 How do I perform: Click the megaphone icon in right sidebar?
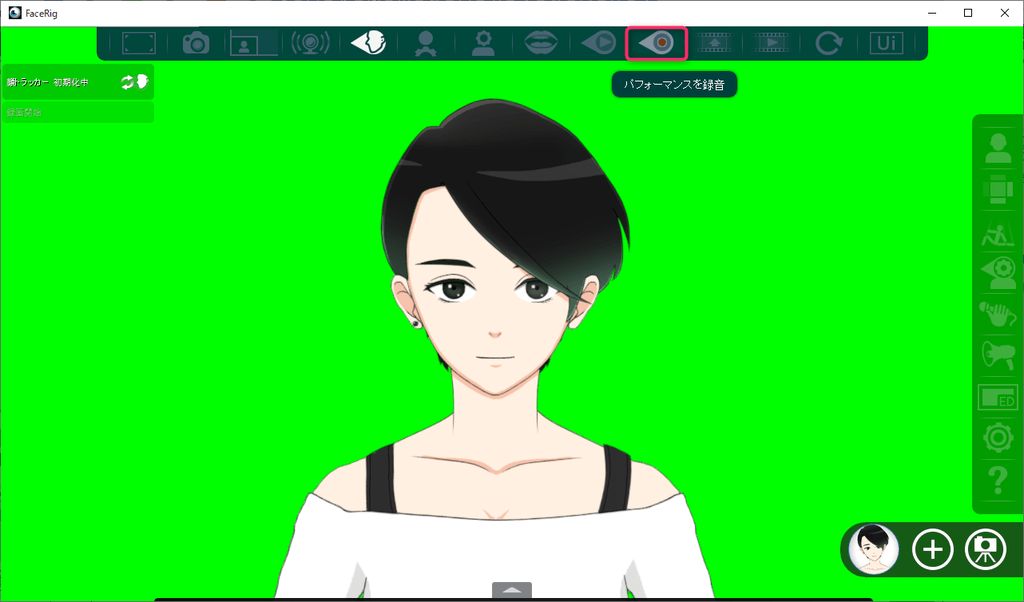997,354
